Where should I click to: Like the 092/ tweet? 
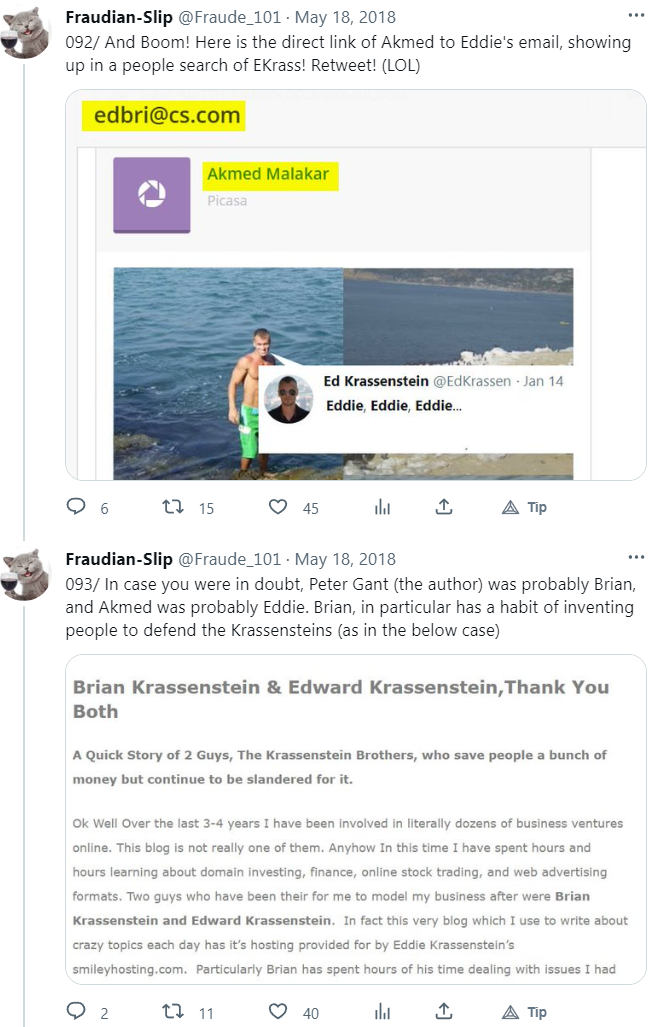coord(278,507)
